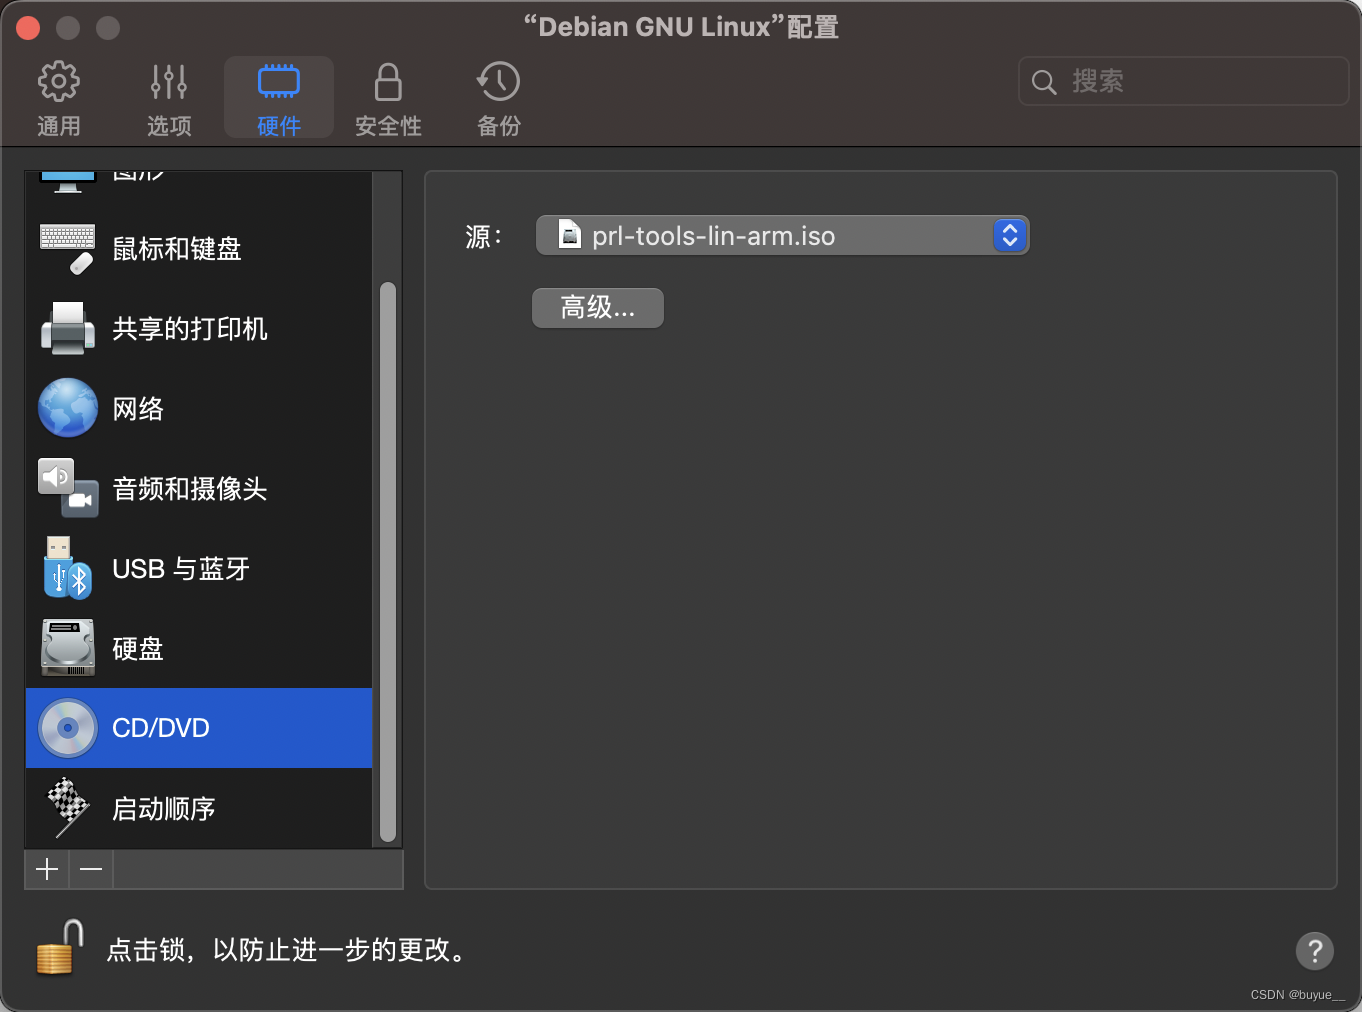Open help with the question mark button

click(1315, 951)
